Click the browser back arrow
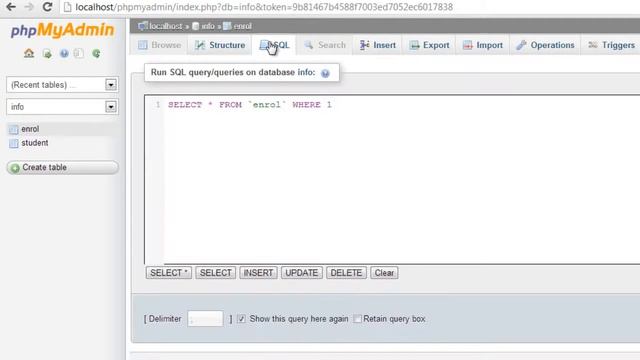 coord(11,7)
